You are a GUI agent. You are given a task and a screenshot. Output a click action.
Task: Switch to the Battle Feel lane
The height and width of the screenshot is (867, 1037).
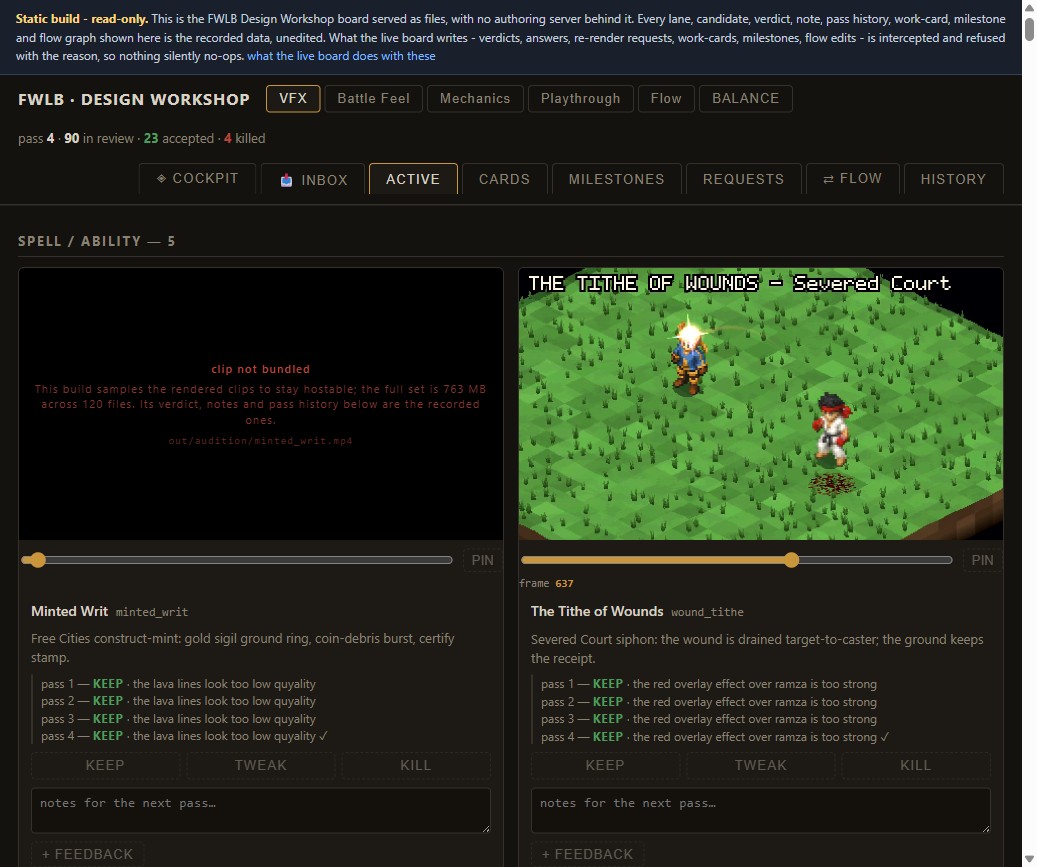coord(374,99)
